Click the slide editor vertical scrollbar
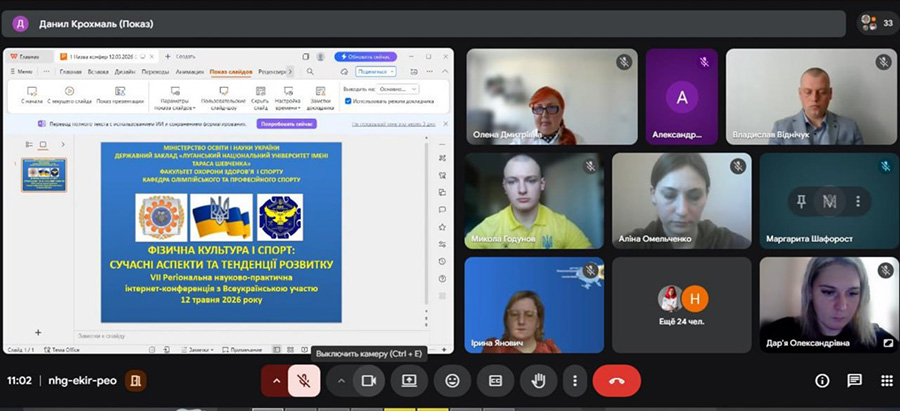 pyautogui.click(x=426, y=224)
